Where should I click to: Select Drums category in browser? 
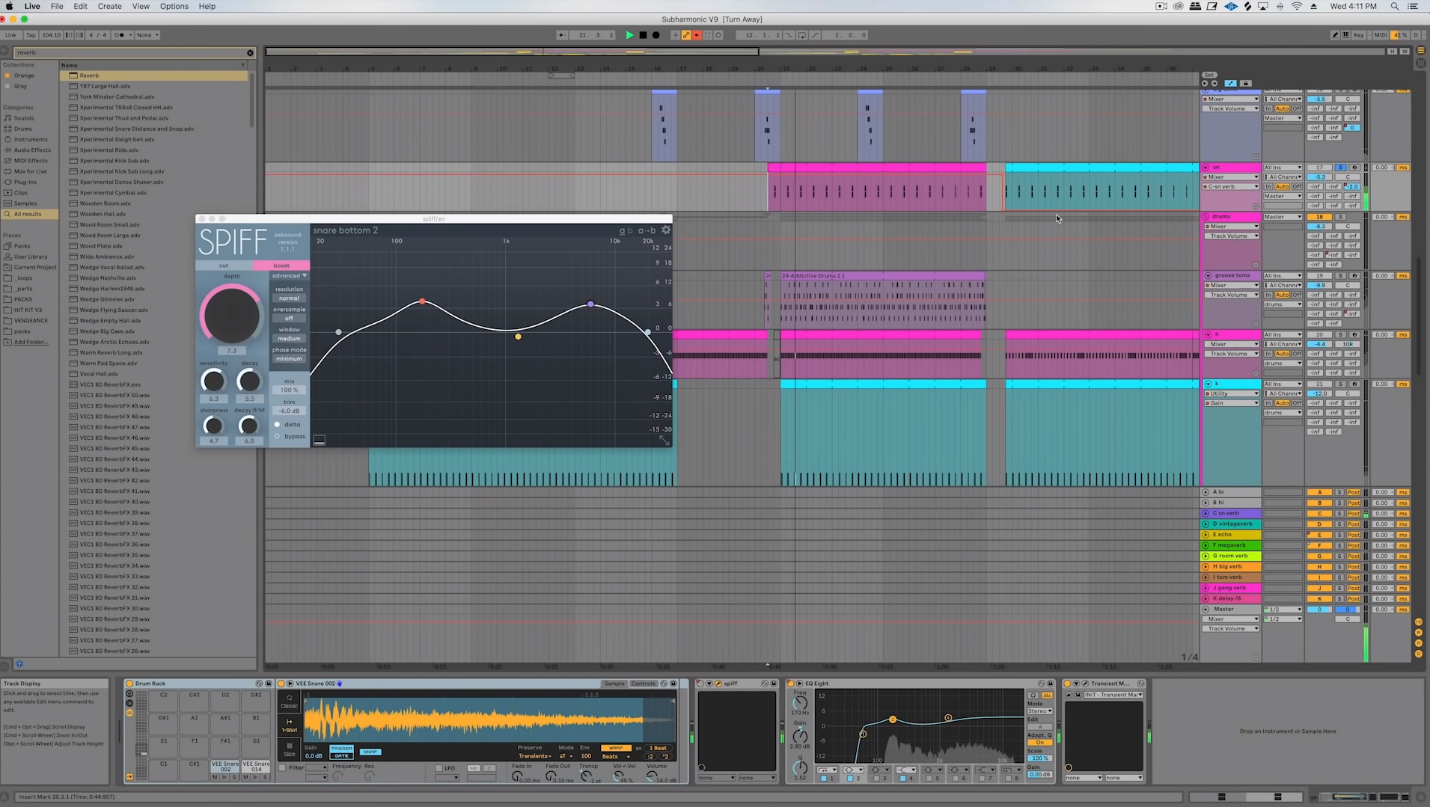click(x=23, y=129)
